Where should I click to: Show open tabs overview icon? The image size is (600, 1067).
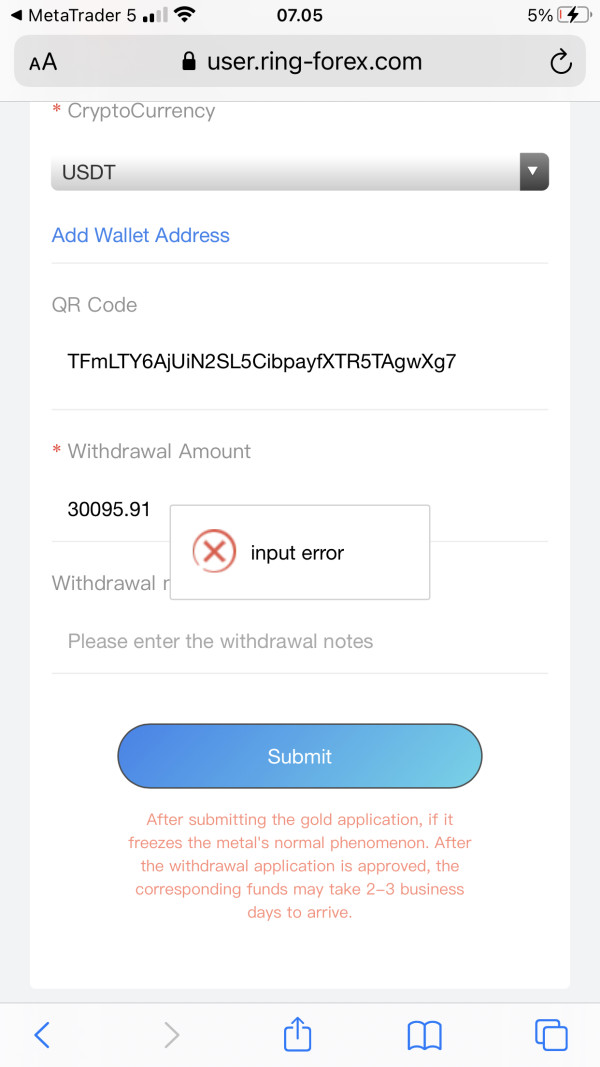pyautogui.click(x=551, y=1035)
